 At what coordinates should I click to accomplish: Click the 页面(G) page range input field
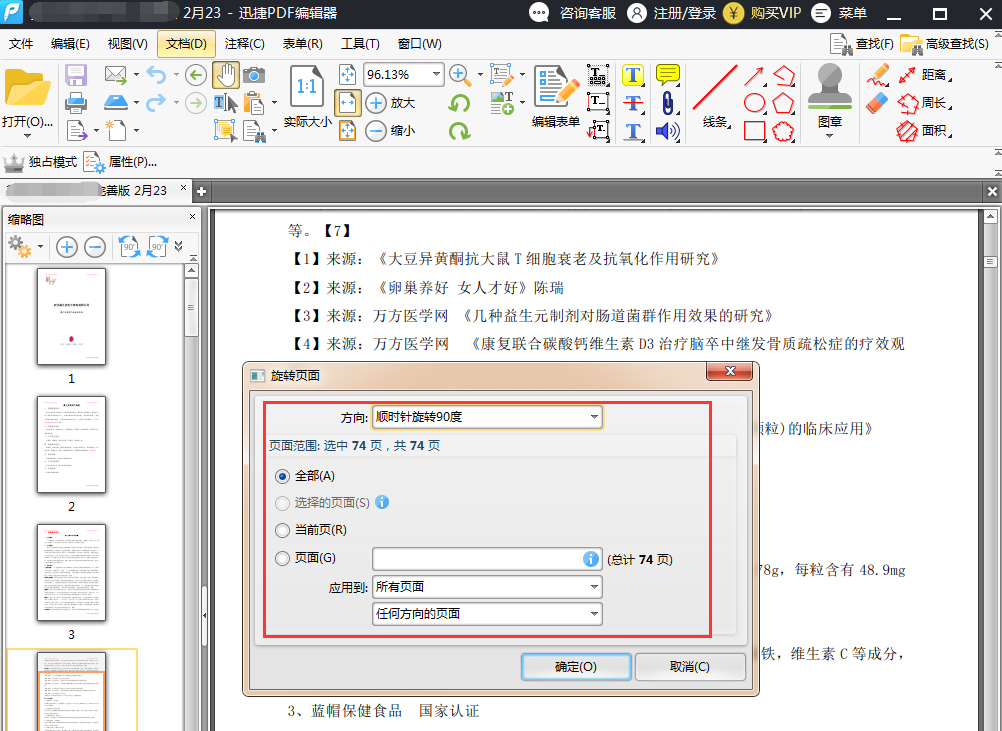[x=486, y=559]
